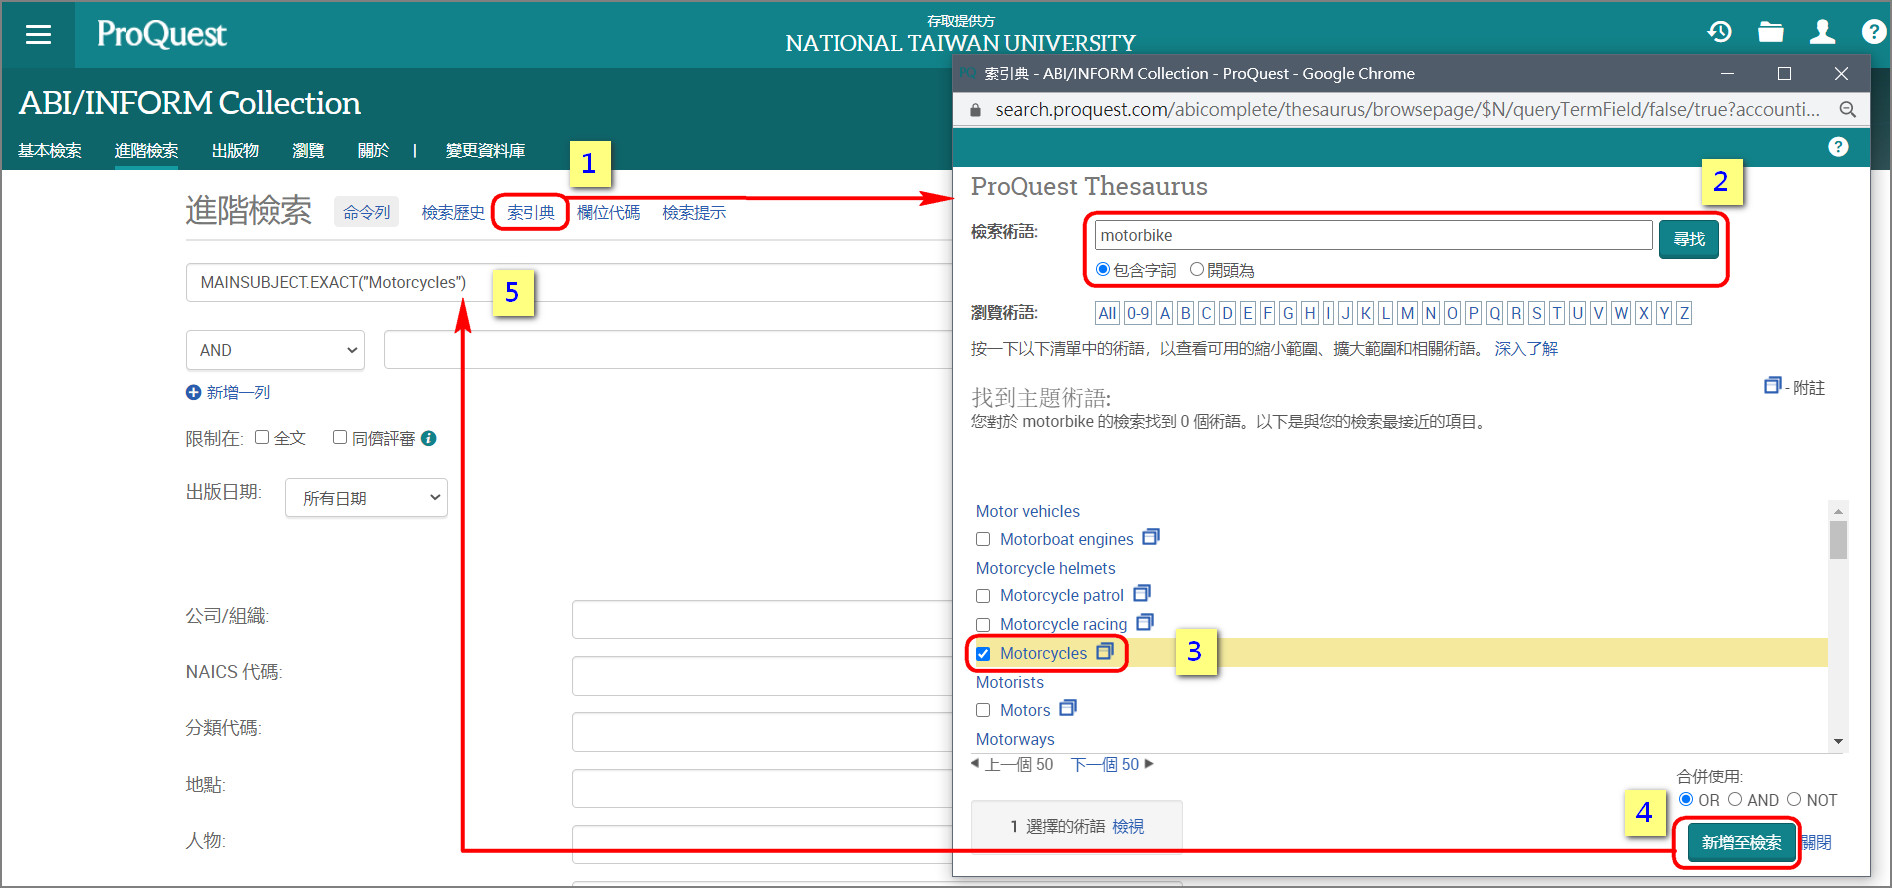Image resolution: width=1892 pixels, height=888 pixels.
Task: Open the hamburger menu in ProQuest header
Action: click(38, 34)
